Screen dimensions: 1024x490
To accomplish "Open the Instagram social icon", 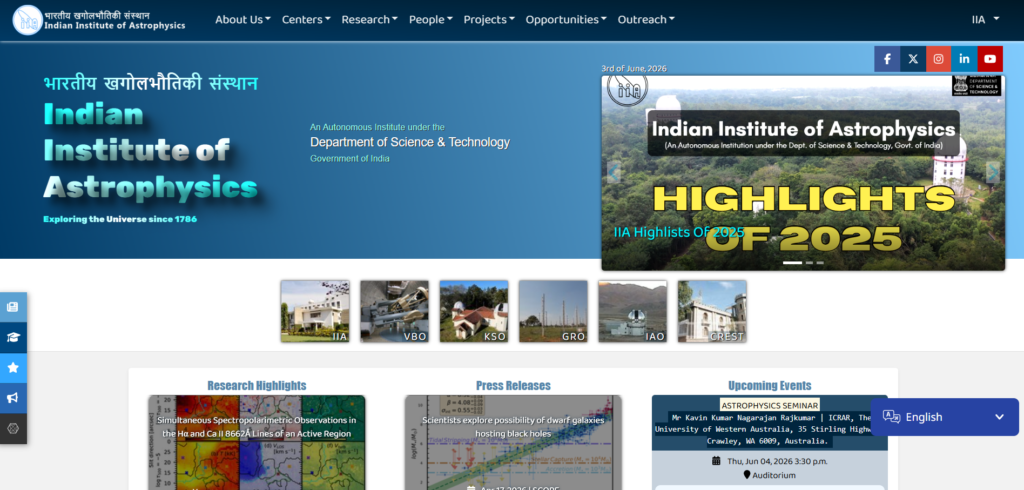I will coord(938,59).
